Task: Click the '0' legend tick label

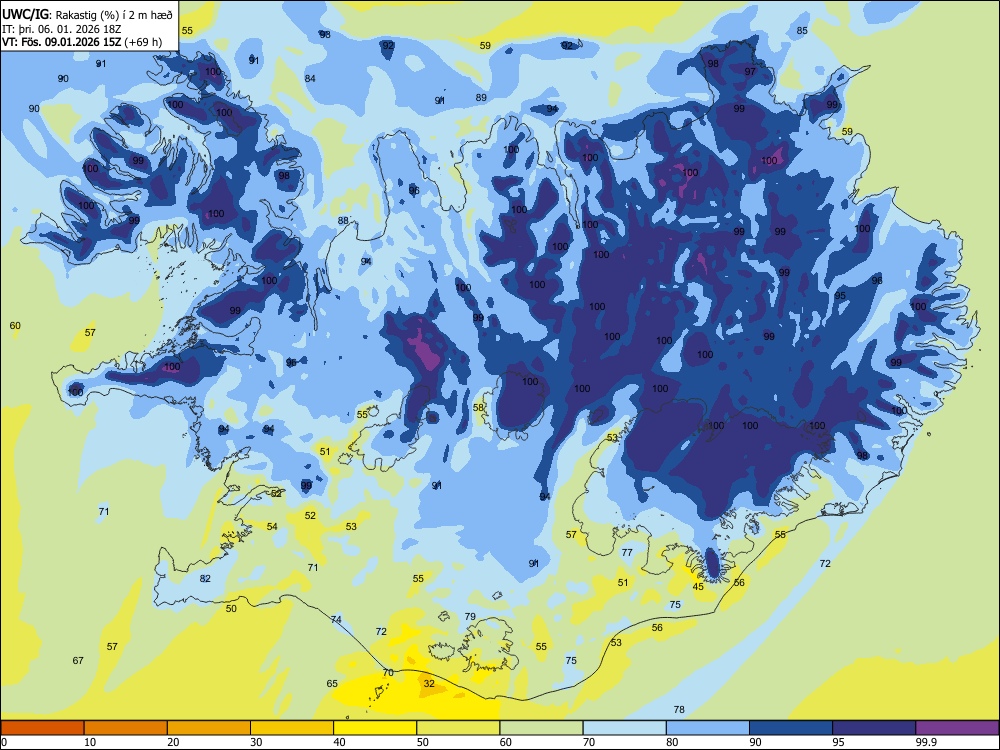Action: coord(4,742)
